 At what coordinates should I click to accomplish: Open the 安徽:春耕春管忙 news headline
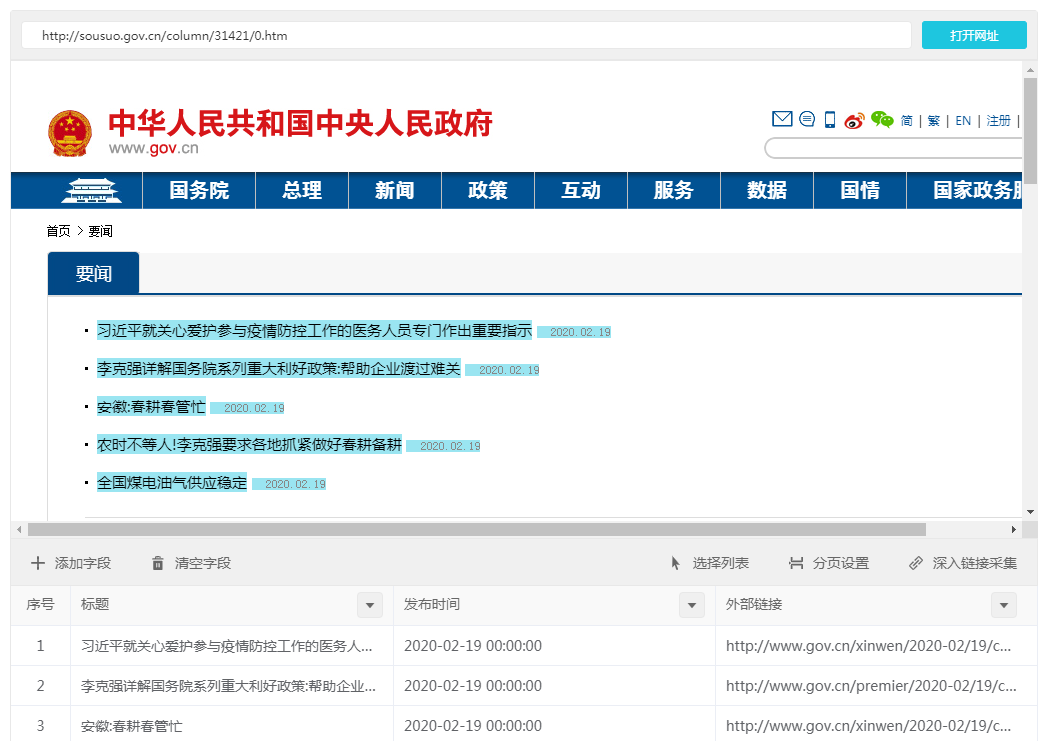pos(151,407)
